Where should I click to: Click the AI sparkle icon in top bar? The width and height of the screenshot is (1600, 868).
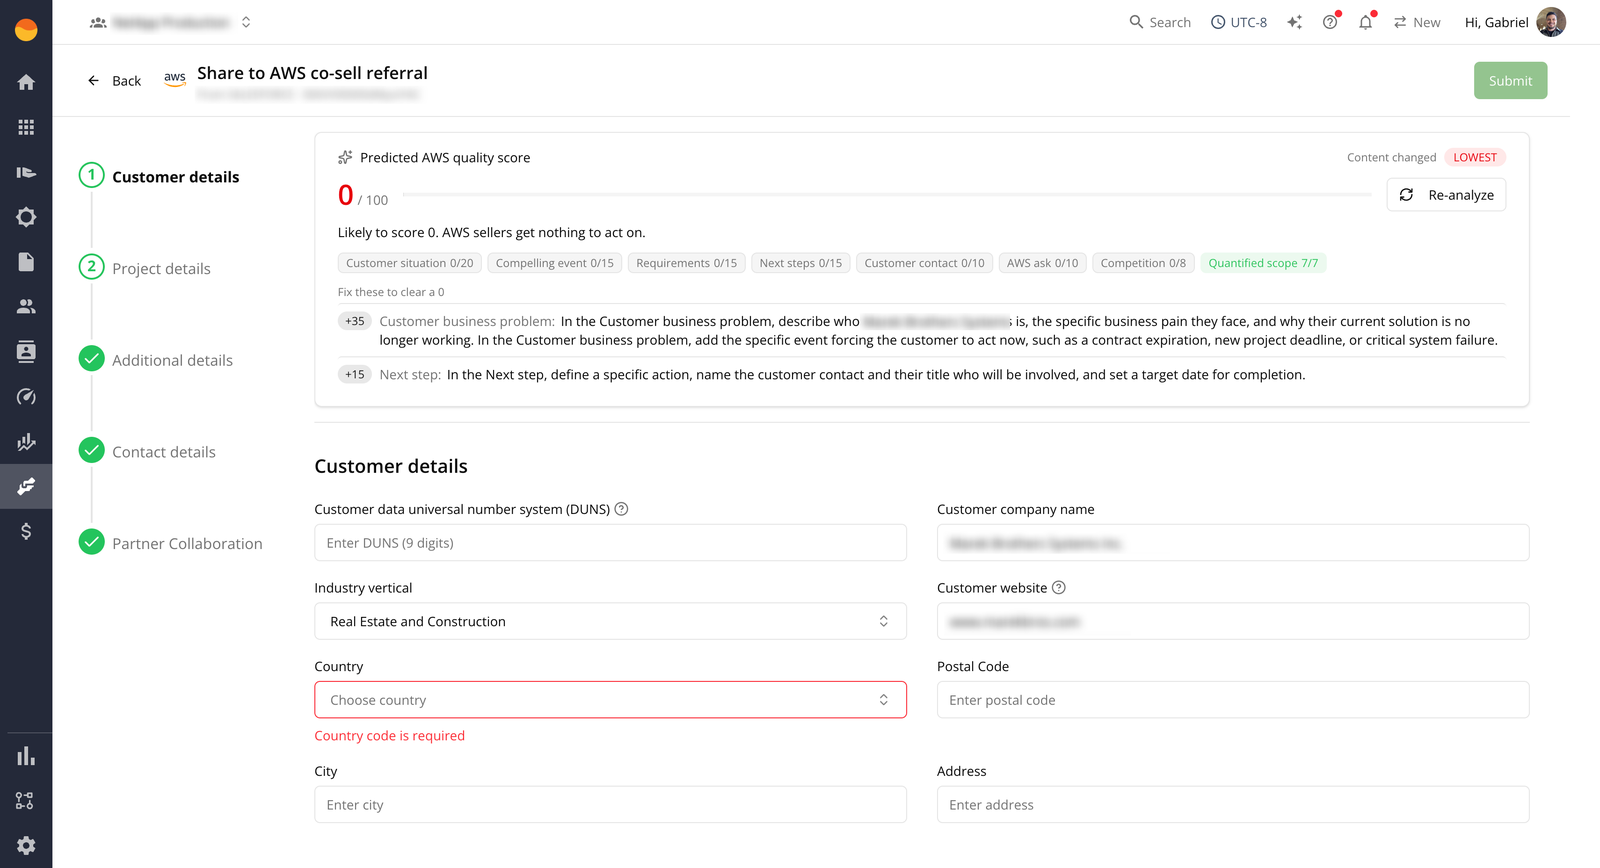coord(1295,22)
